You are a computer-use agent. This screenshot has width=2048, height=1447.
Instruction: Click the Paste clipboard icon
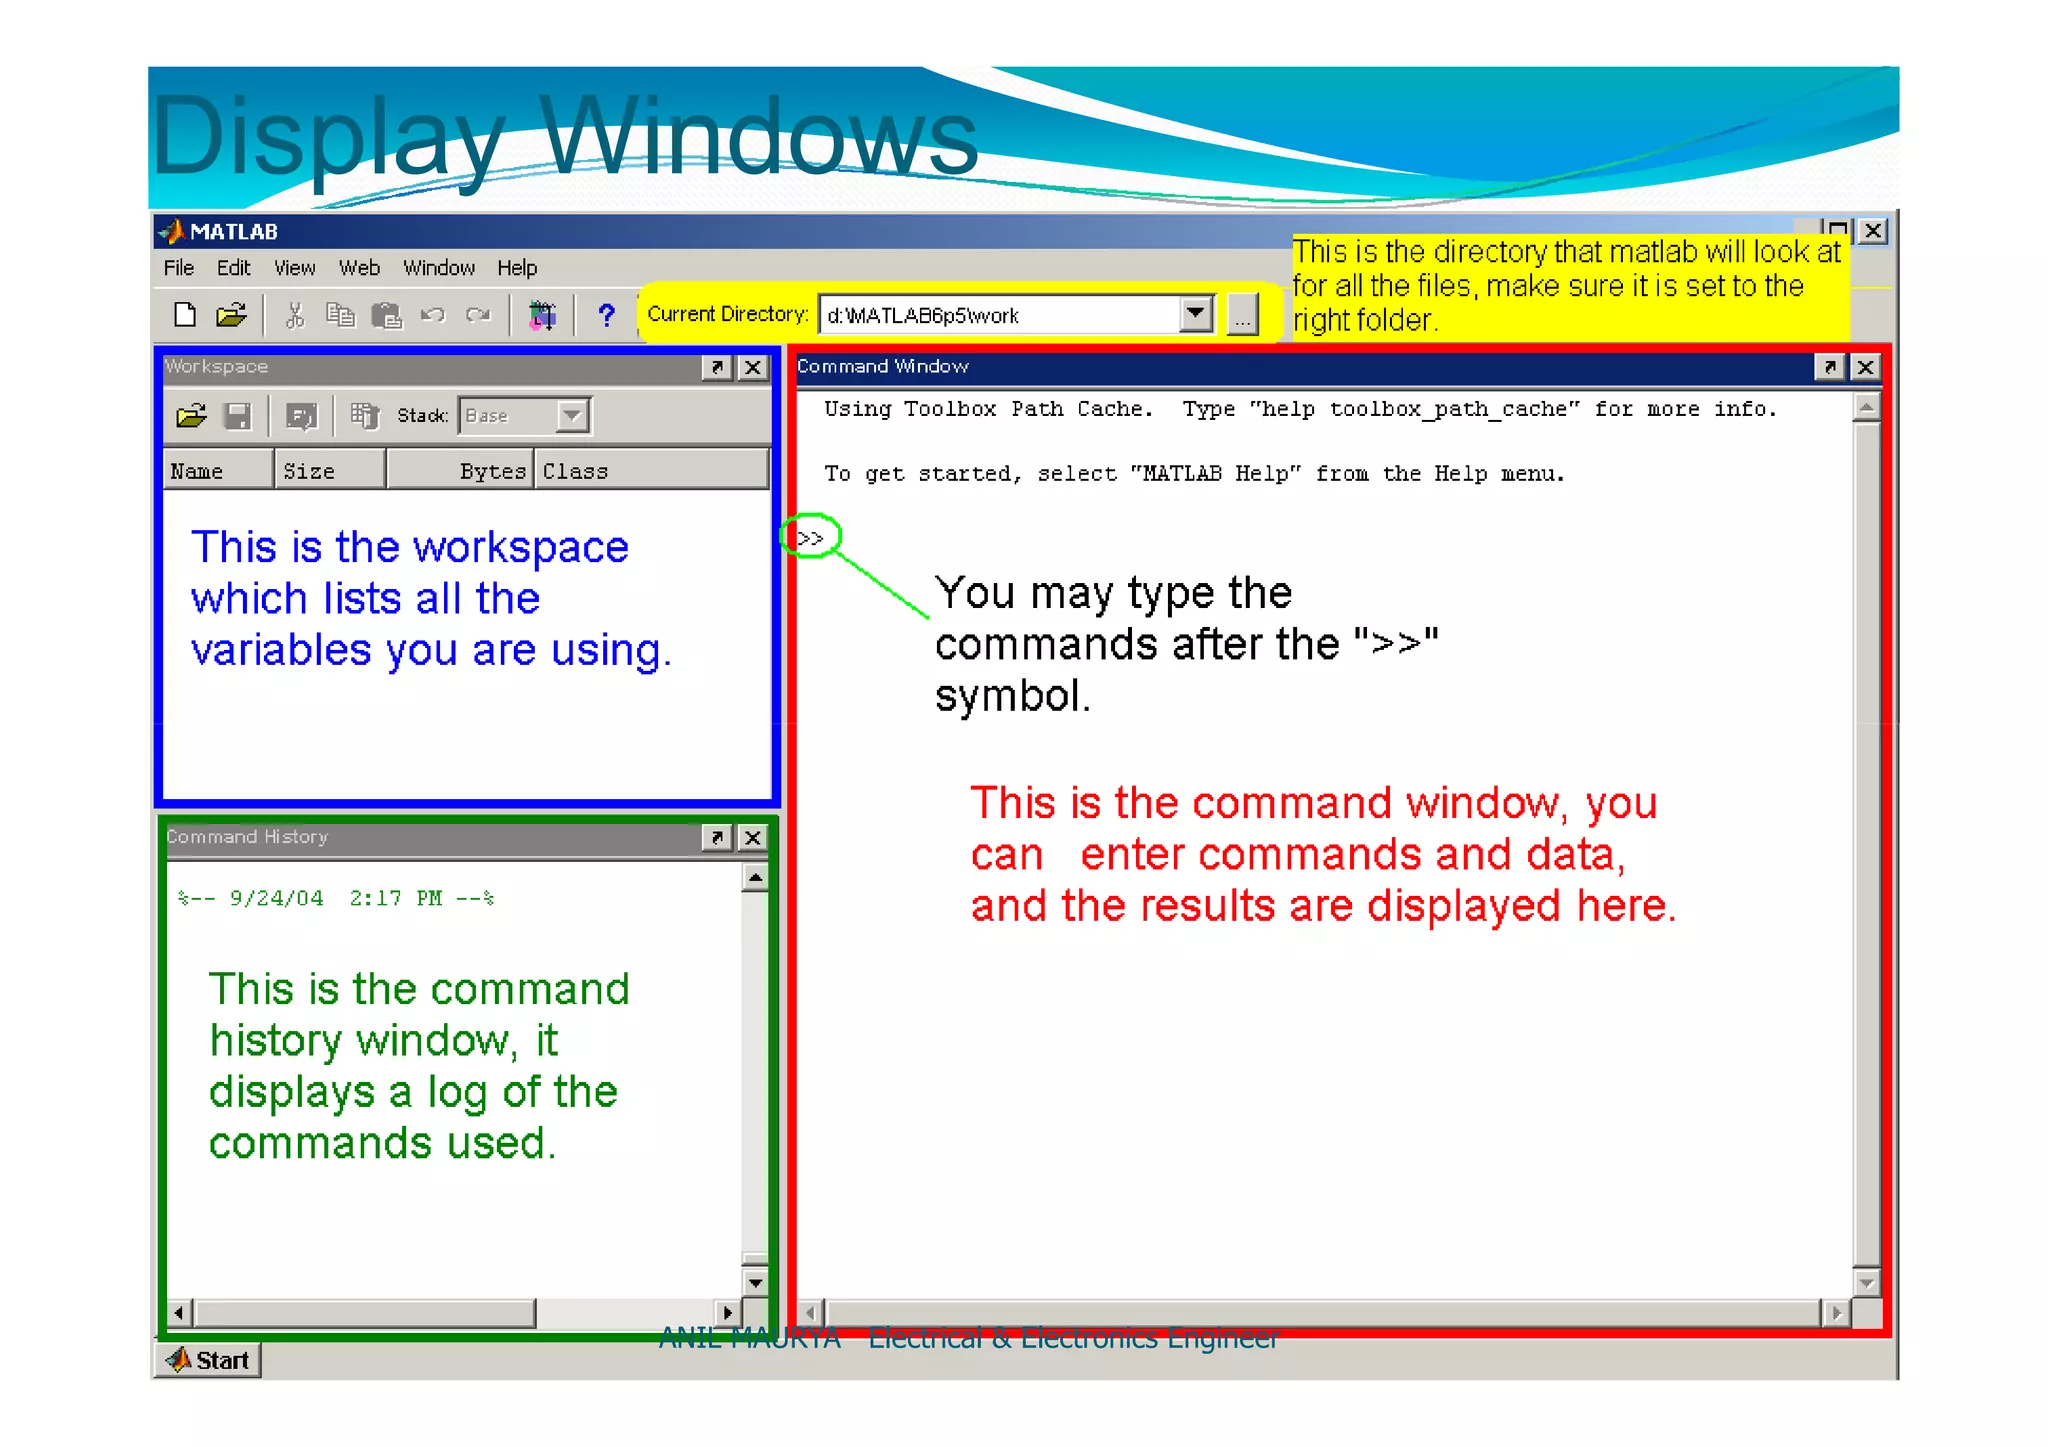tap(386, 316)
